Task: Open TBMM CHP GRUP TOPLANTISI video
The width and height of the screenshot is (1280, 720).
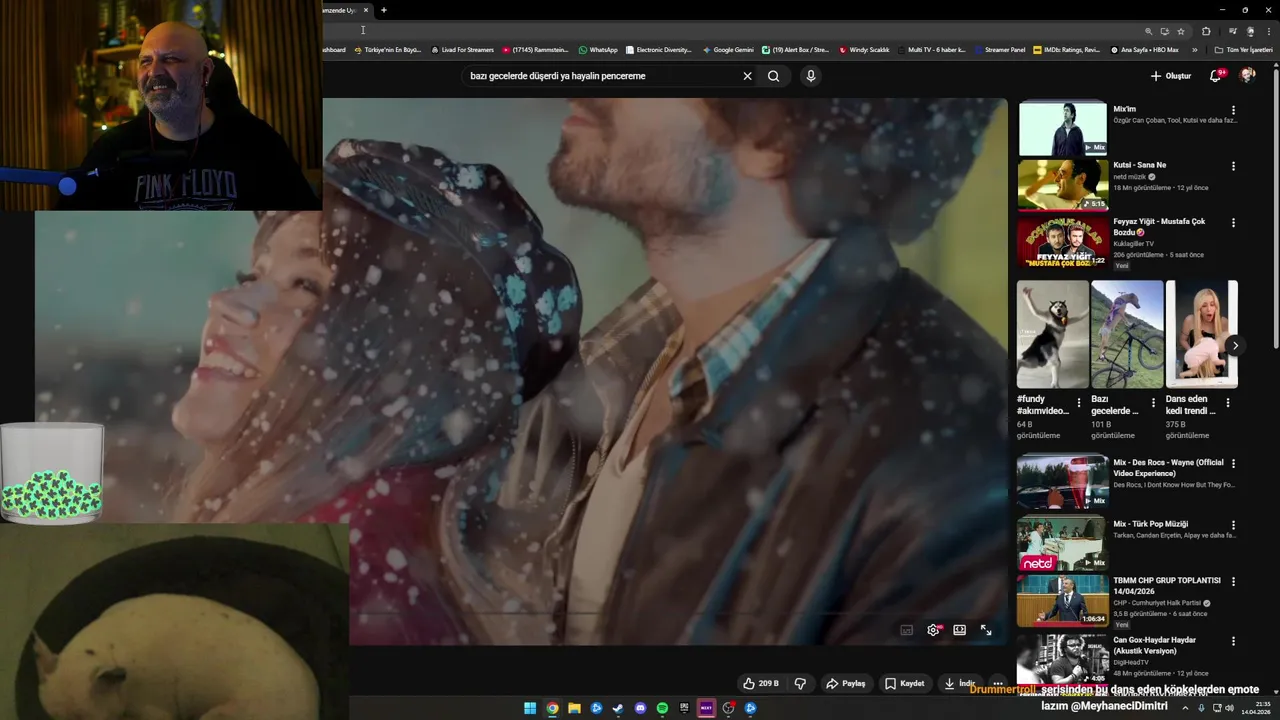Action: pos(1062,600)
